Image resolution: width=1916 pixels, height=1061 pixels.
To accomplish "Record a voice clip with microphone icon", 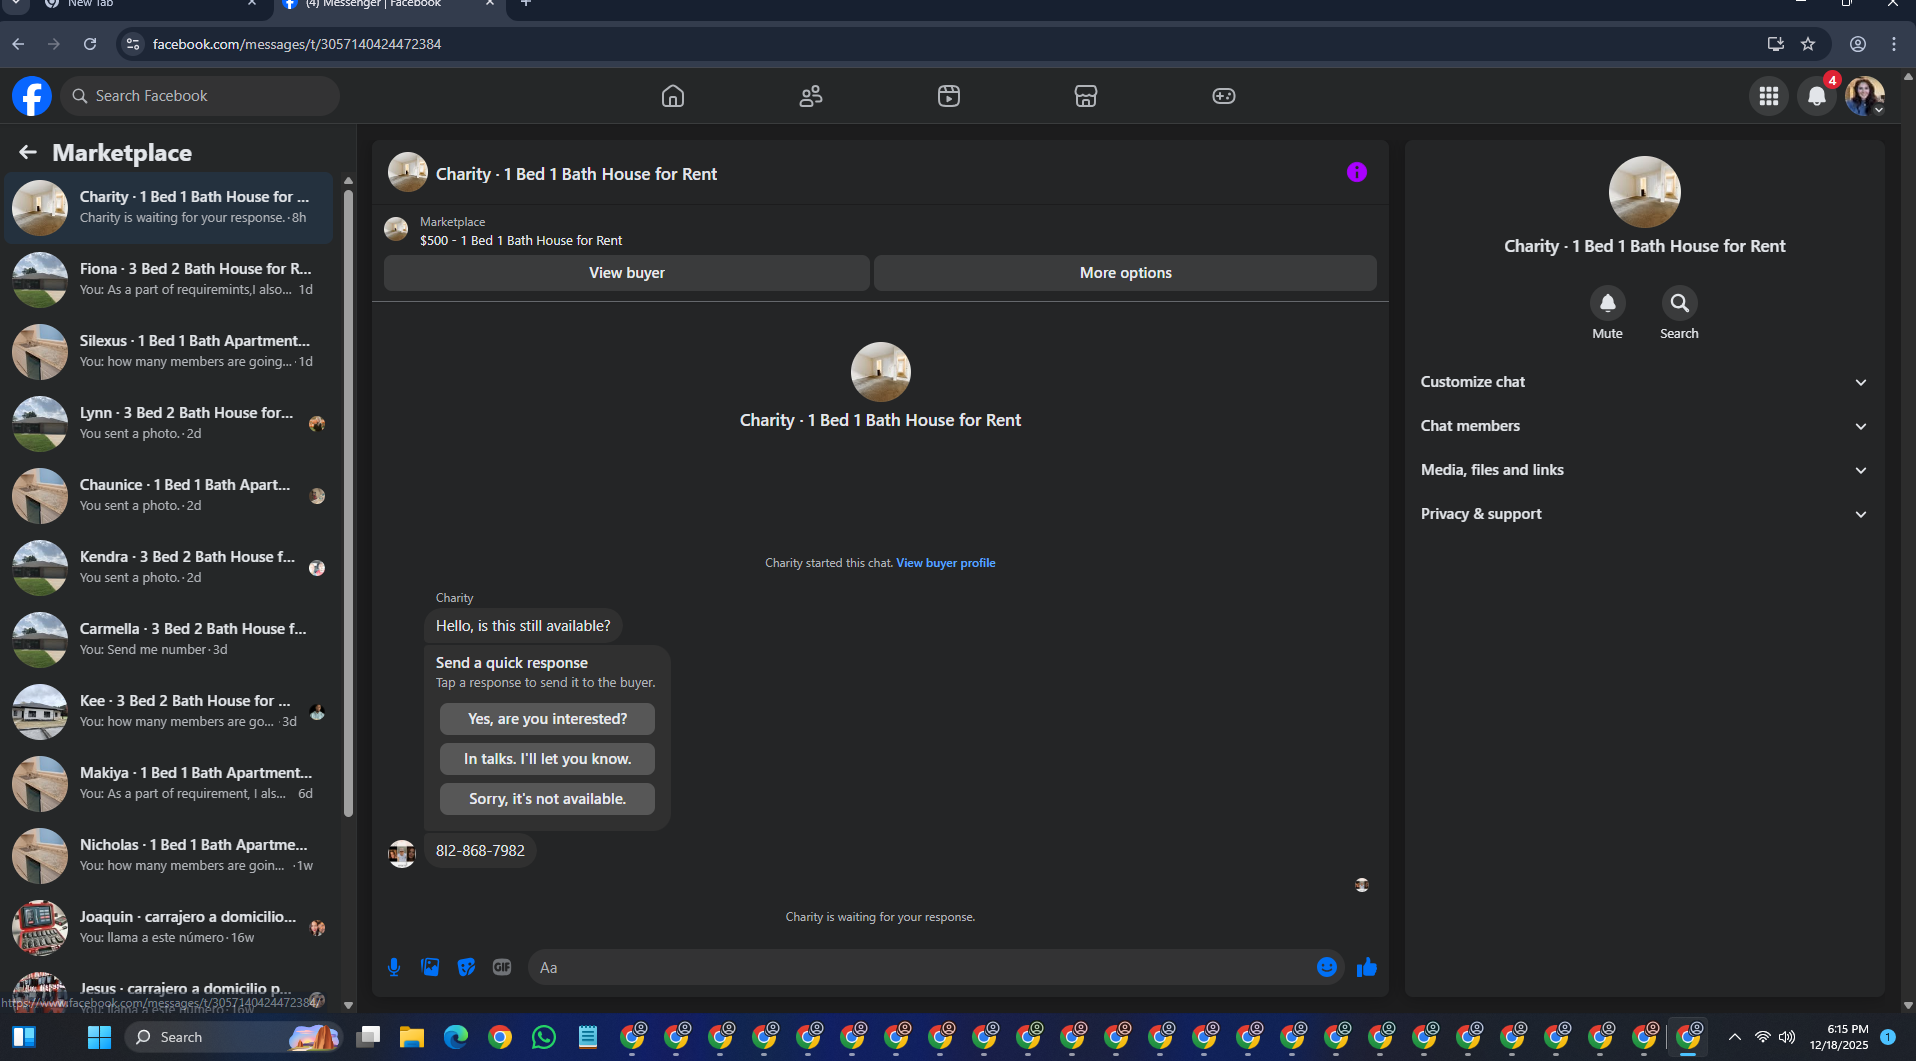I will pos(394,967).
